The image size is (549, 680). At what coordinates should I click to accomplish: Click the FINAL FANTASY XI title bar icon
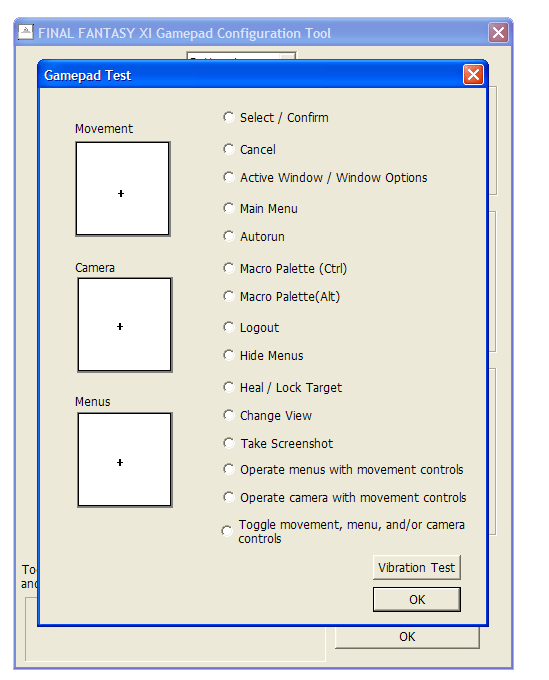point(26,32)
